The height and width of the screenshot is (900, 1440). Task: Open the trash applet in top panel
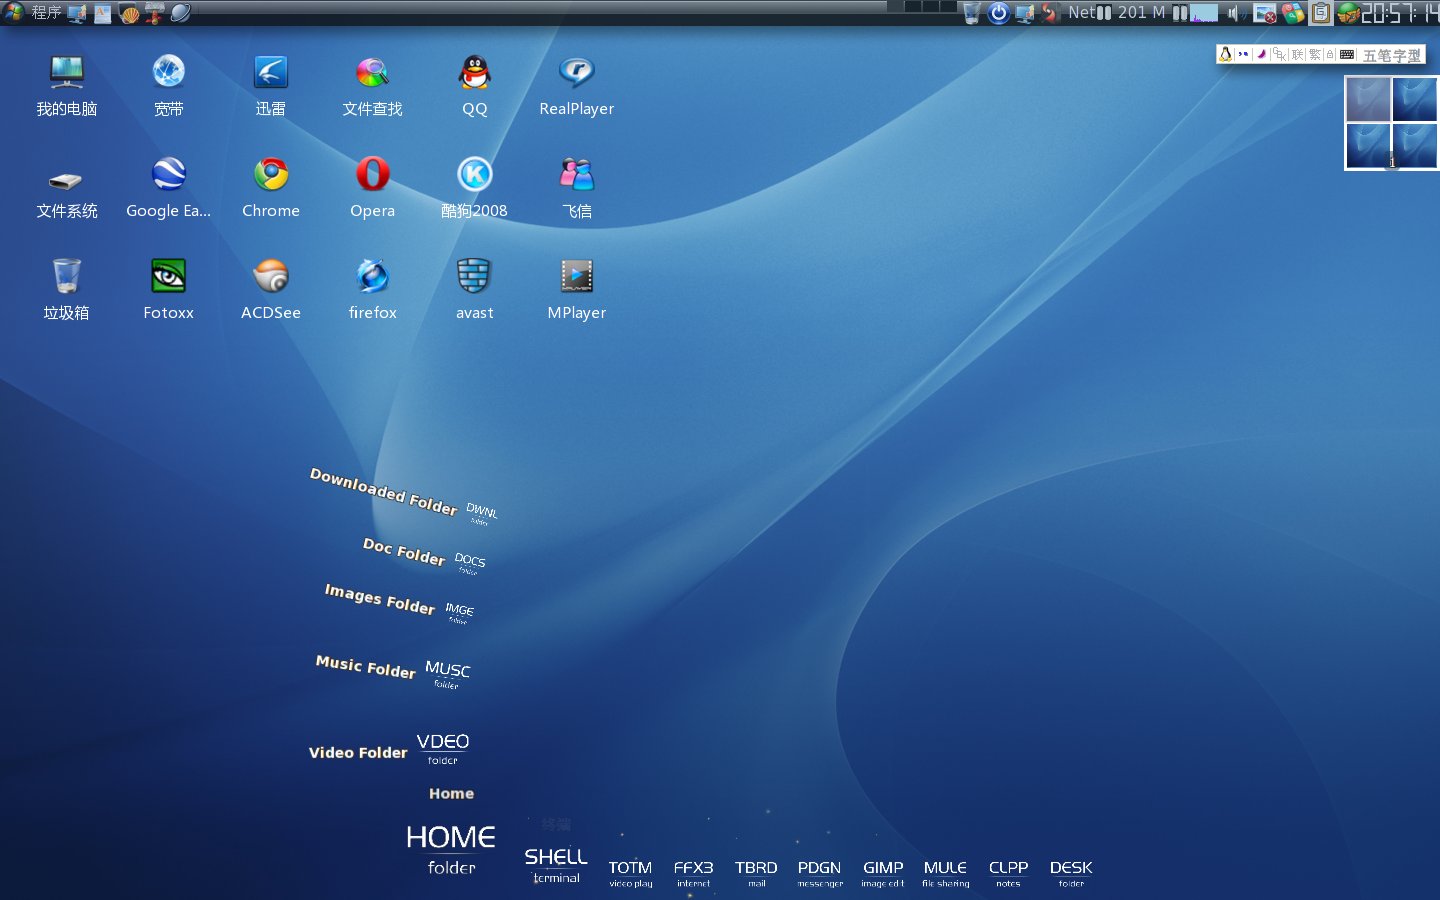(x=971, y=13)
